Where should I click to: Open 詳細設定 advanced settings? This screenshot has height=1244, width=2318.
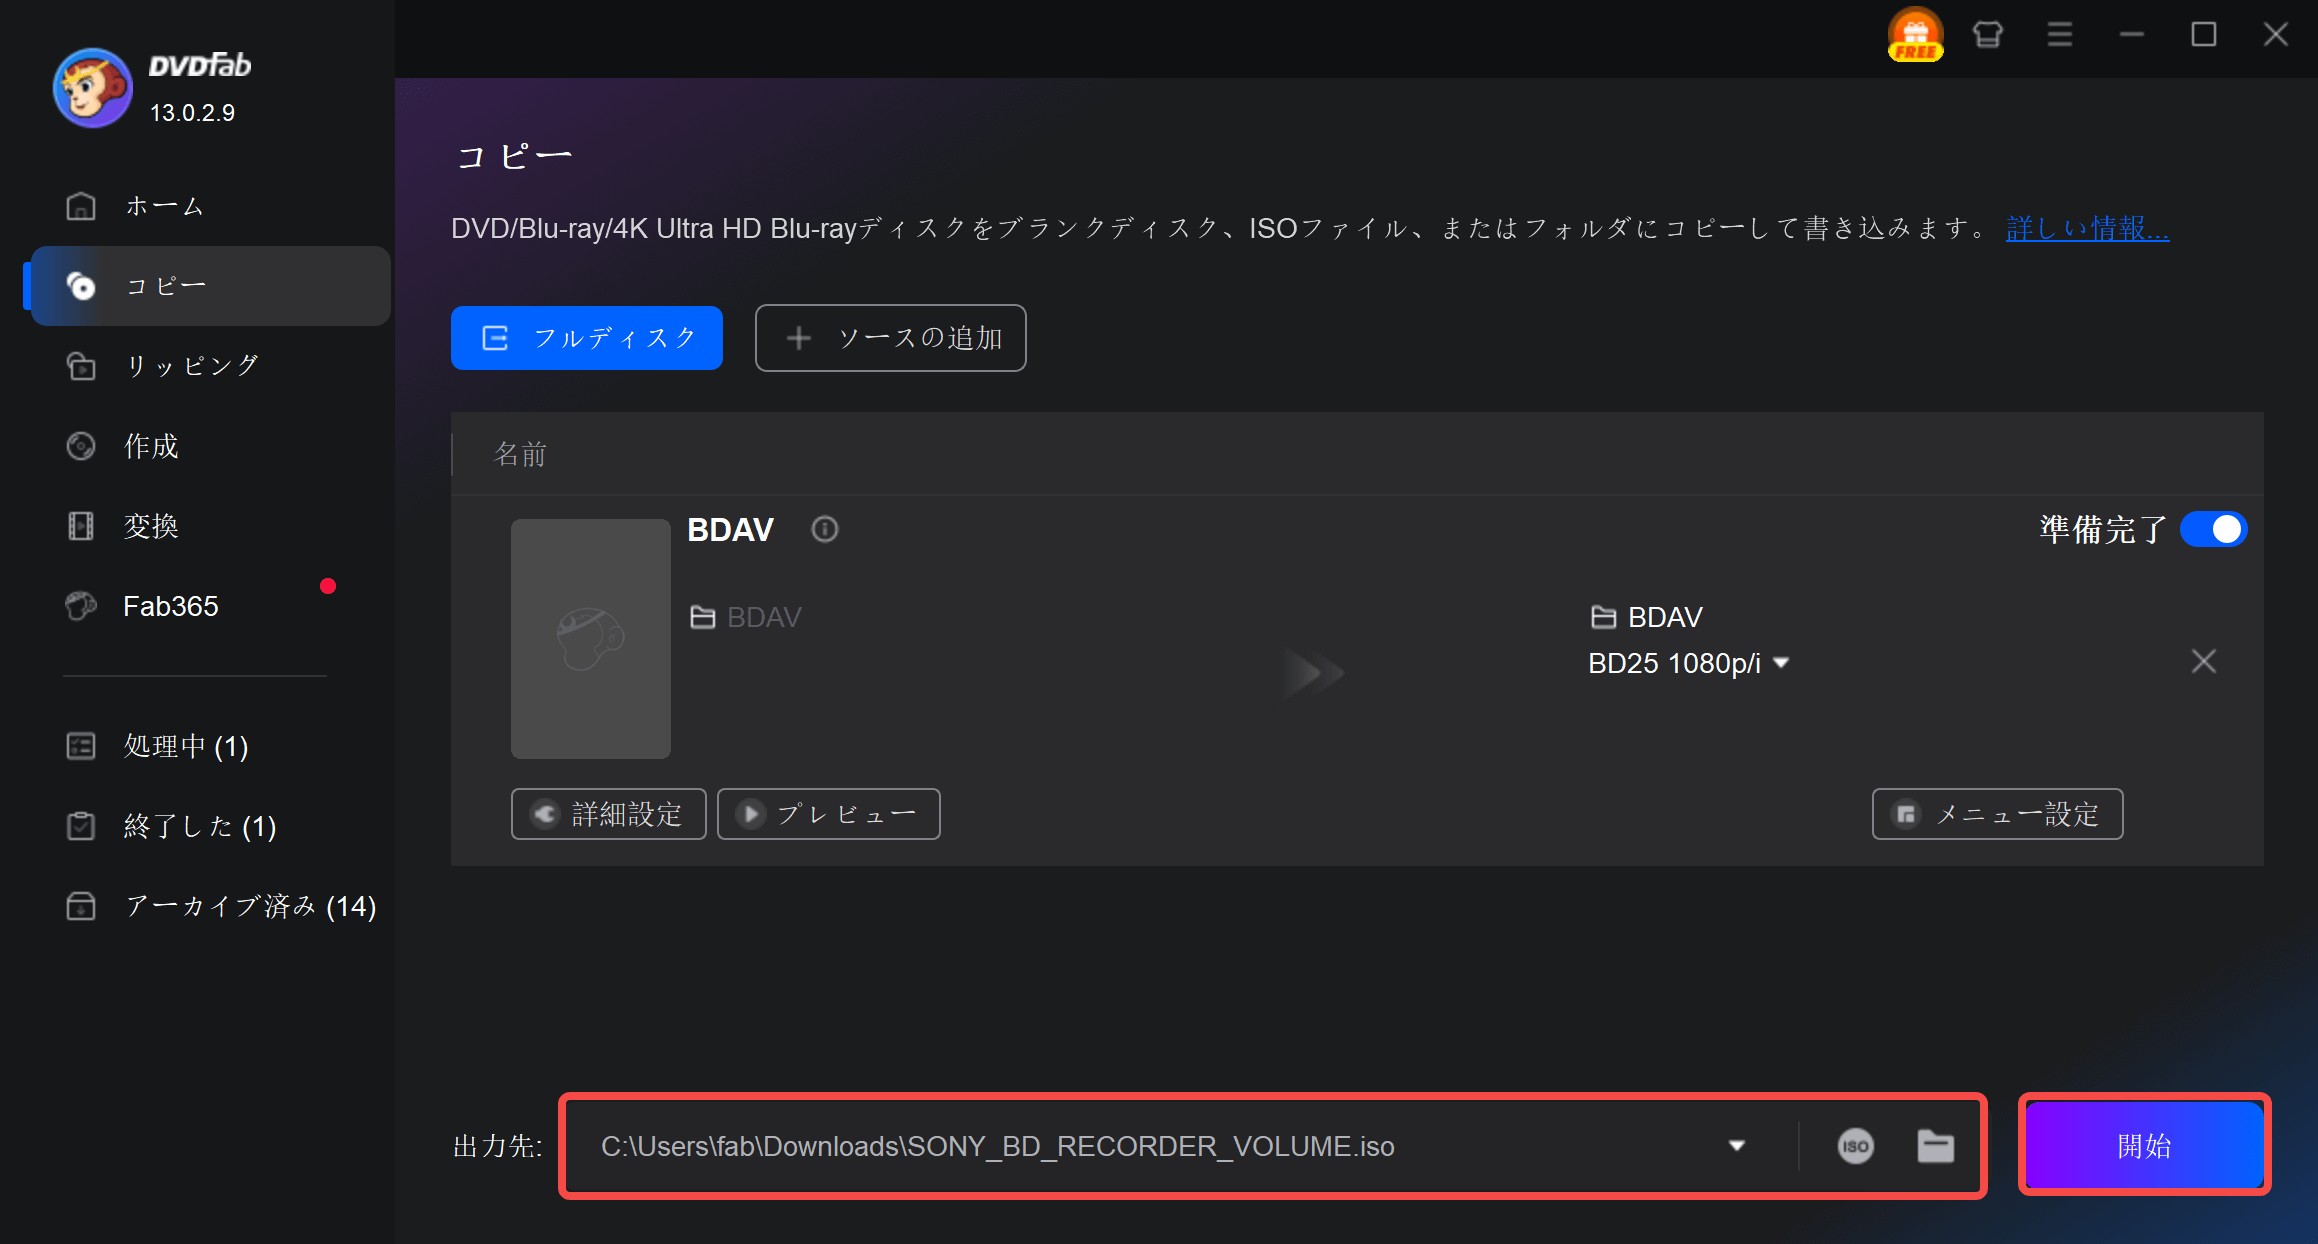(x=609, y=814)
